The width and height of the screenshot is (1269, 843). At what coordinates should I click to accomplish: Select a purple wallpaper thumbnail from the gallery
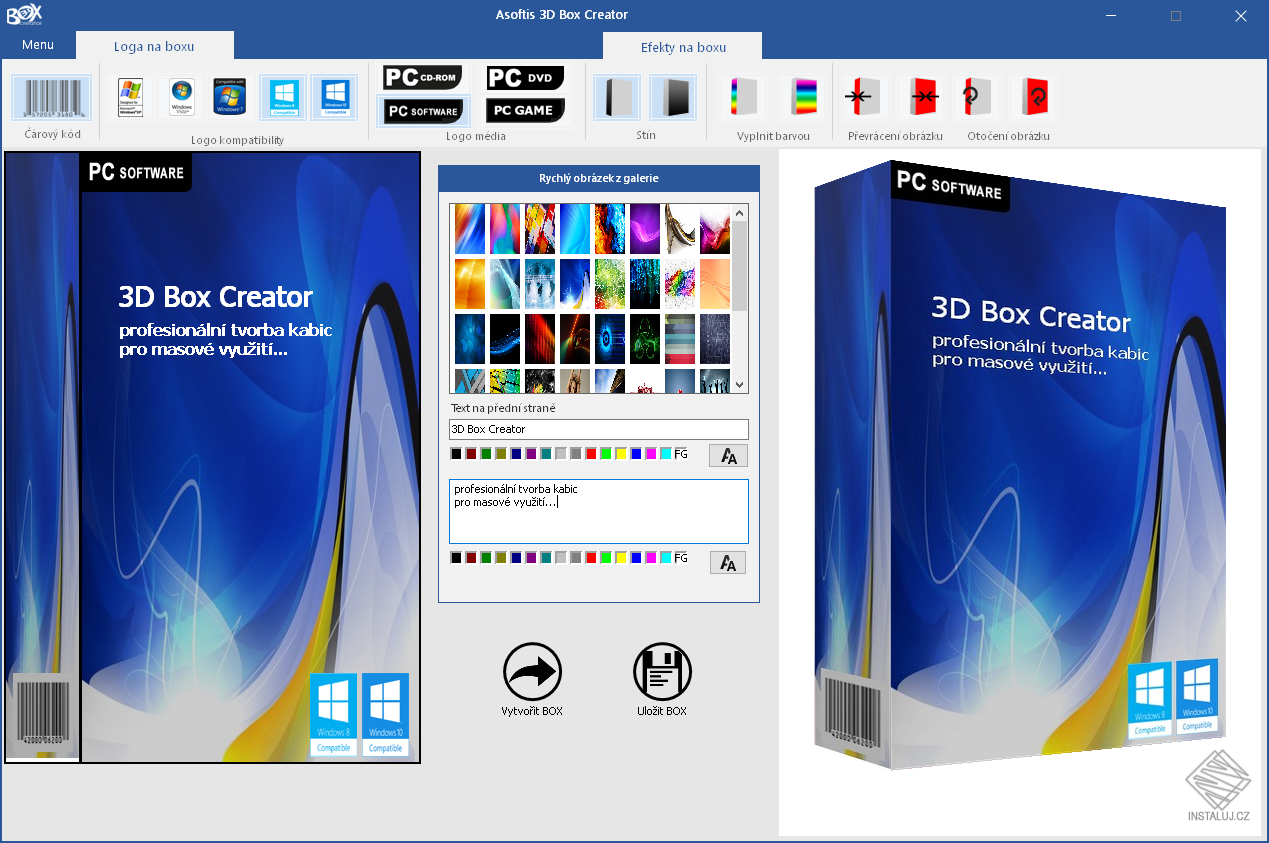pos(644,228)
